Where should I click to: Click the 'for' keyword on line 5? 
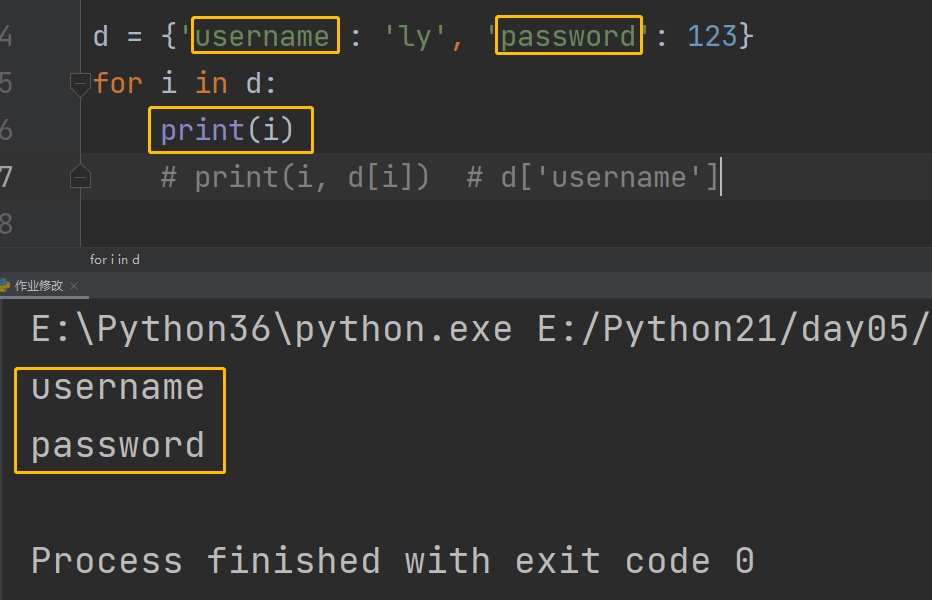pyautogui.click(x=118, y=83)
